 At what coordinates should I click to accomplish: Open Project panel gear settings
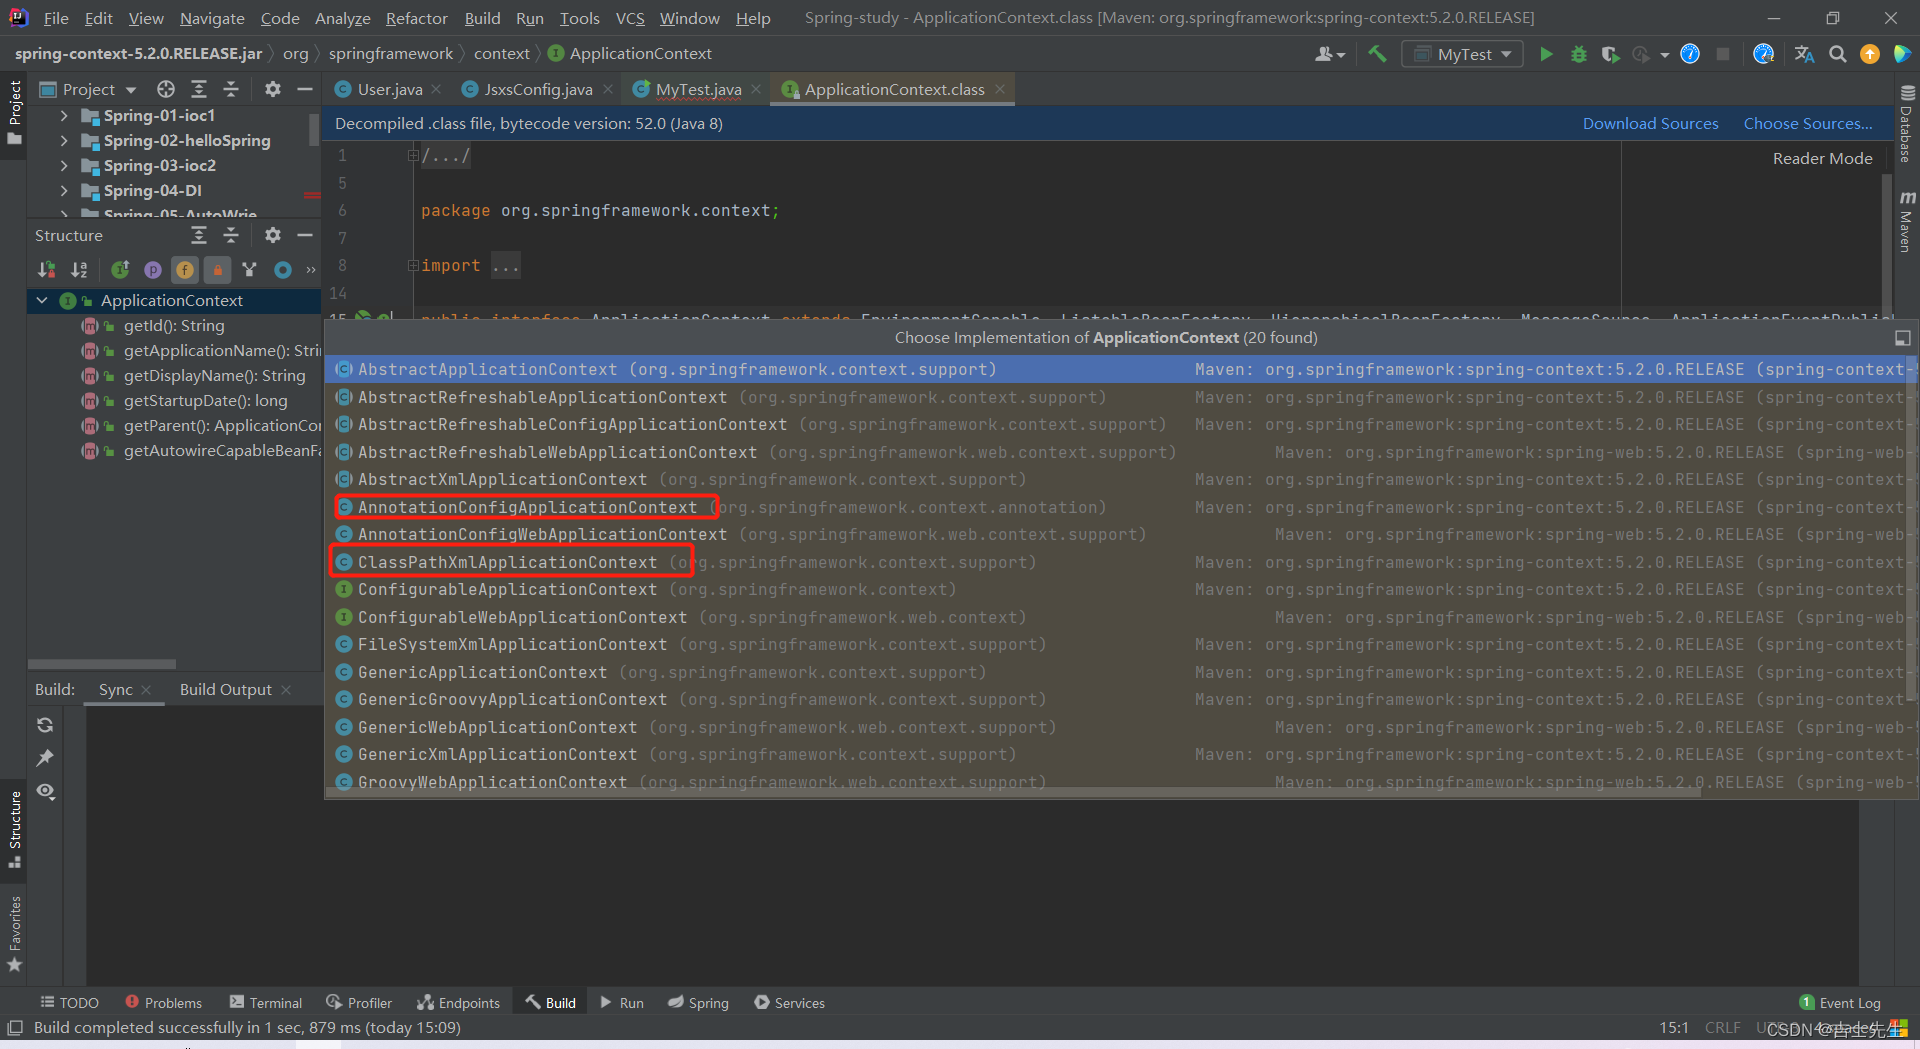272,89
